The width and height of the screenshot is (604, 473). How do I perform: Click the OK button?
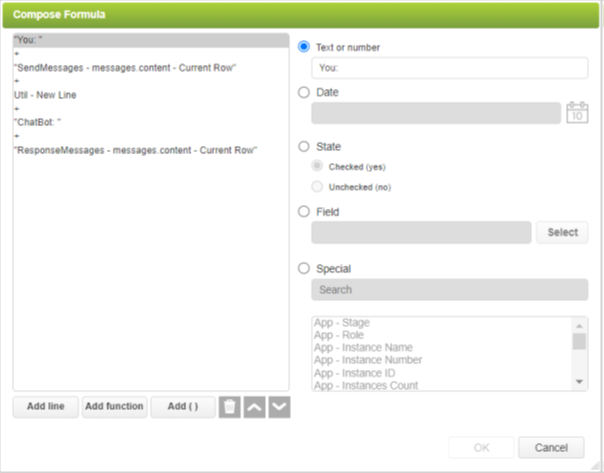[481, 448]
